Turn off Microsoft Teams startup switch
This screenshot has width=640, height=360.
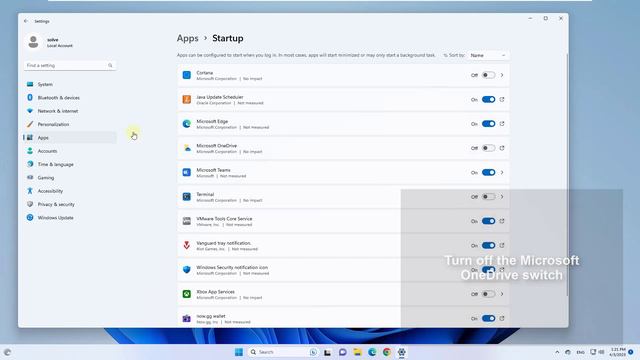[488, 172]
